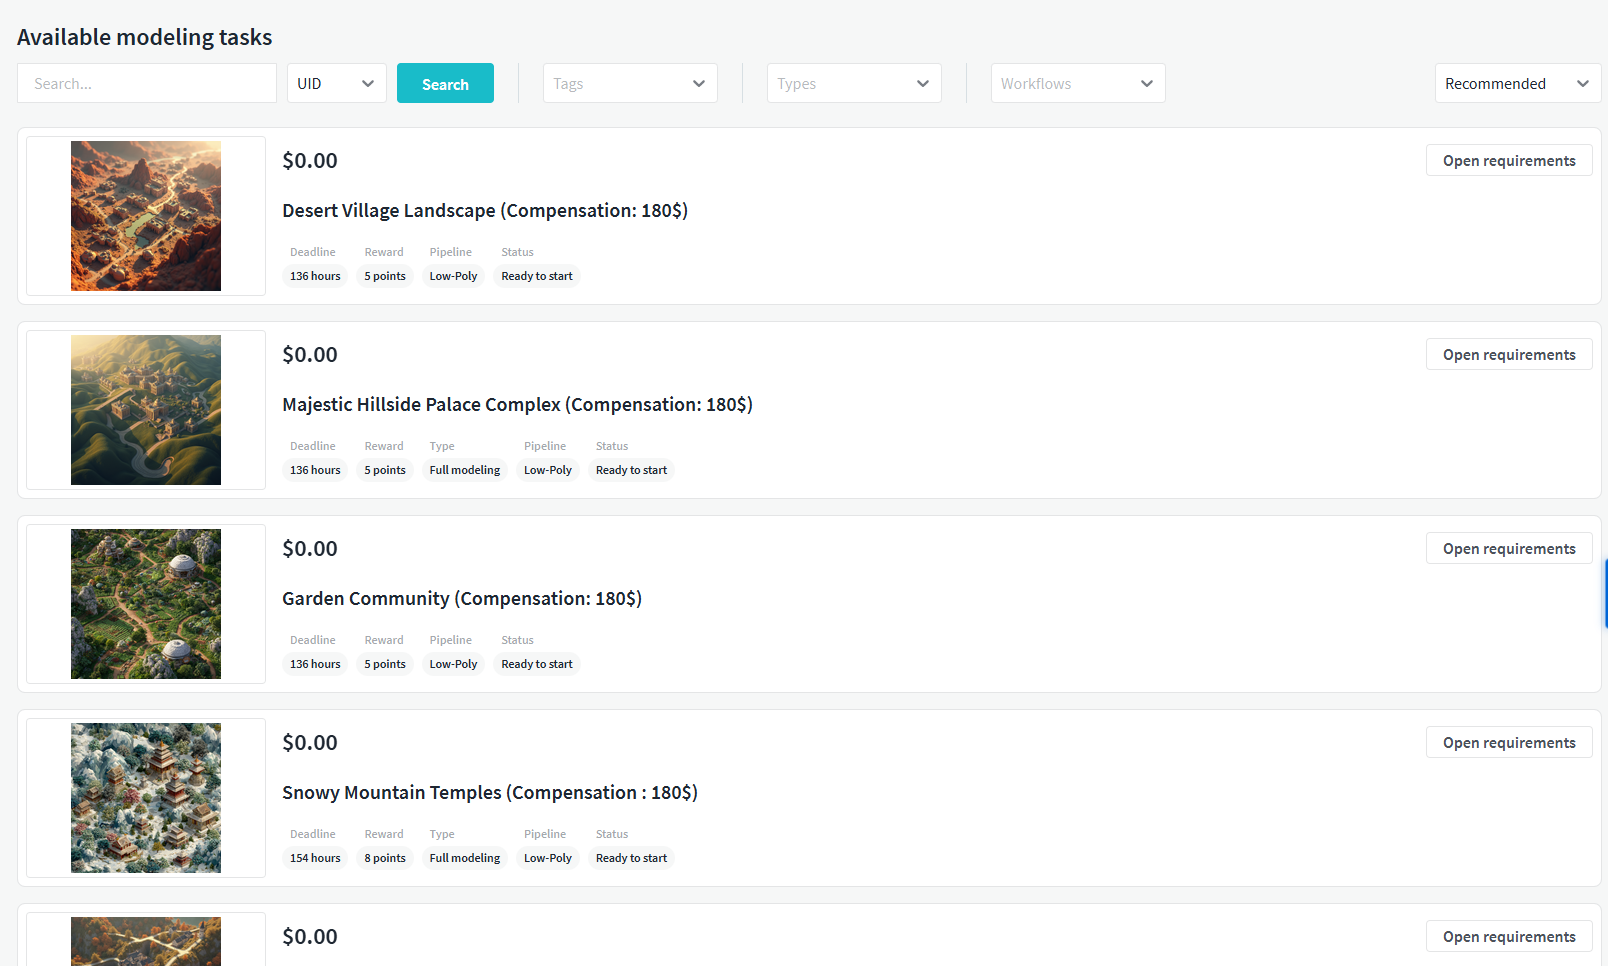Viewport: 1608px width, 966px height.
Task: Click the Majestic Hillside Palace thumbnail
Action: [x=146, y=410]
